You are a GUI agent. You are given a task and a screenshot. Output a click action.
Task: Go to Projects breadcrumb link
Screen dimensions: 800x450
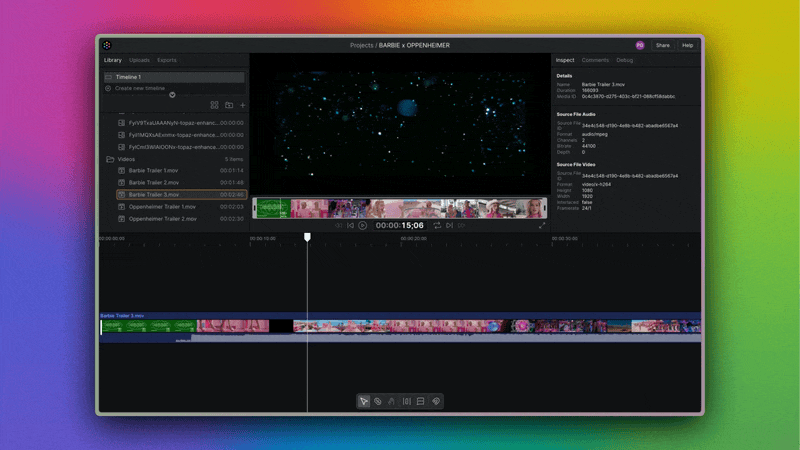362,45
